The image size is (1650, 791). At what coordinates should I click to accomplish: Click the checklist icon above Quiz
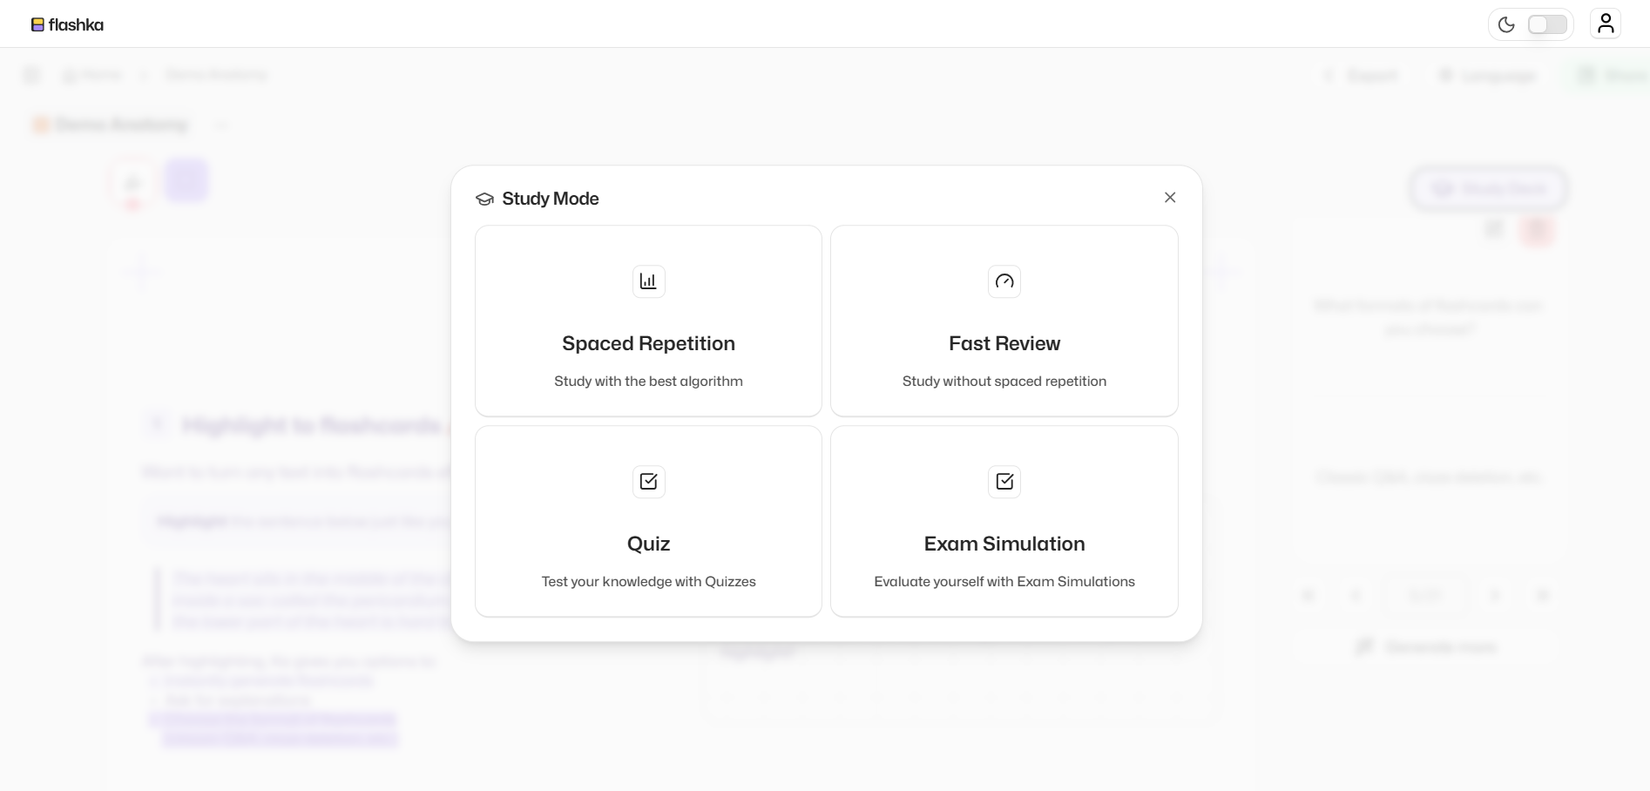coord(648,481)
